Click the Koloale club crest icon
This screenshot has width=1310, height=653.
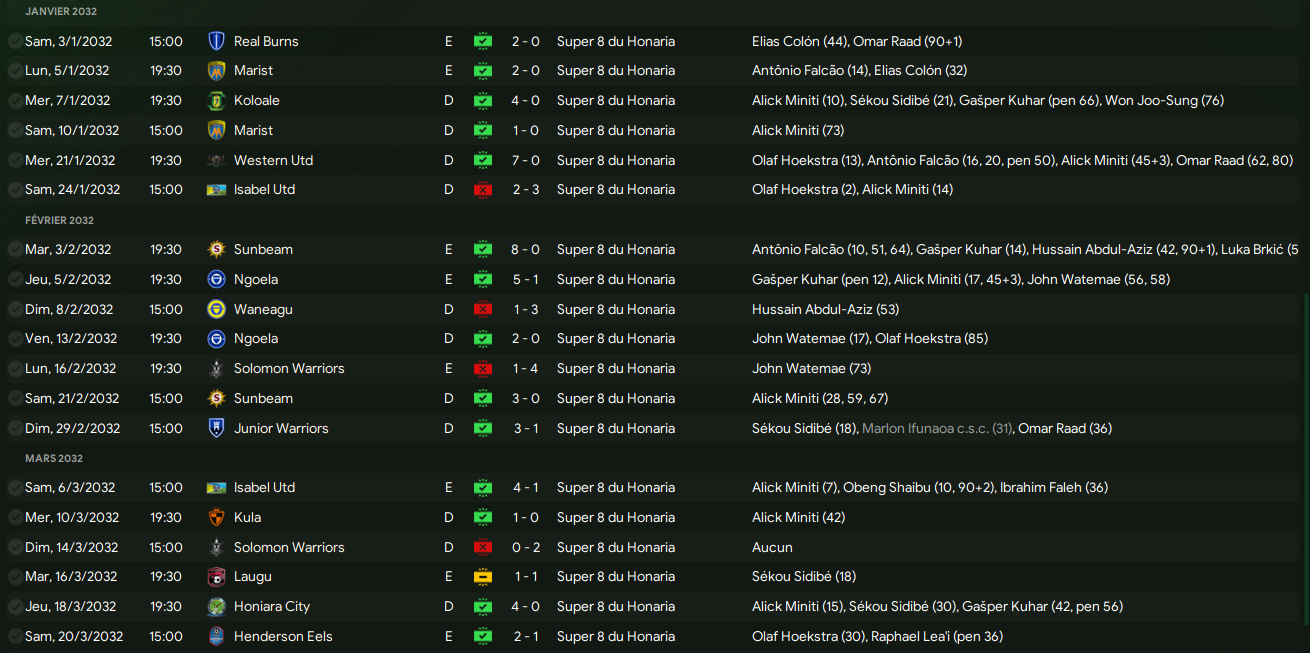(x=216, y=100)
